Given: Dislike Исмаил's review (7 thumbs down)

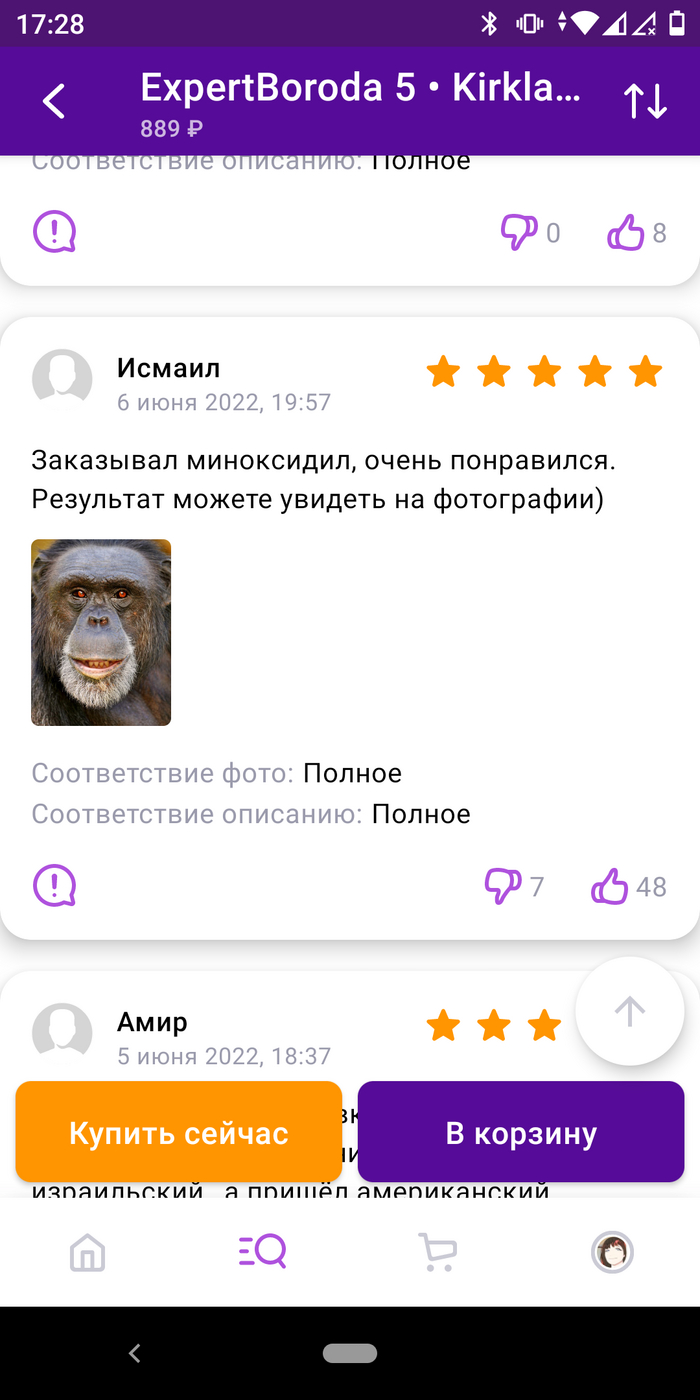Looking at the screenshot, I should [503, 885].
